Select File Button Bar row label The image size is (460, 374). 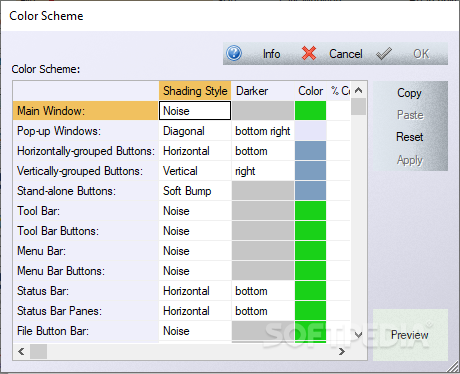click(85, 331)
